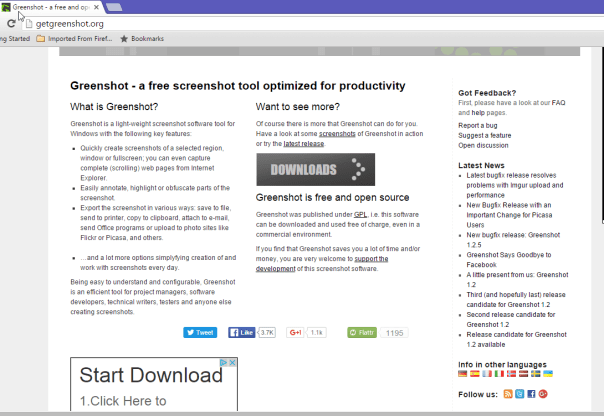604x416 pixels.
Task: Open Greenshot Says Goodbye to Facebook
Action: (509, 260)
